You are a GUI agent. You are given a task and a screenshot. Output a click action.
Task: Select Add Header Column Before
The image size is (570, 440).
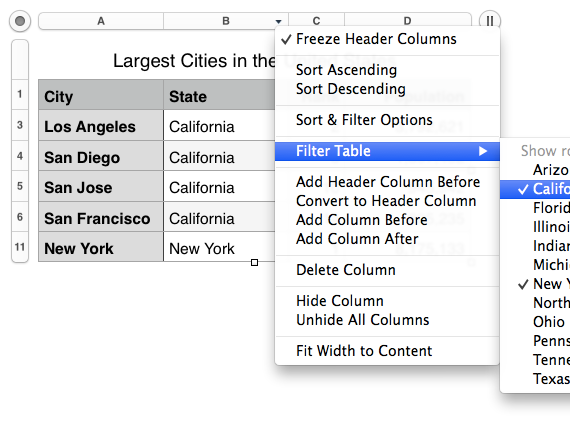pos(388,182)
